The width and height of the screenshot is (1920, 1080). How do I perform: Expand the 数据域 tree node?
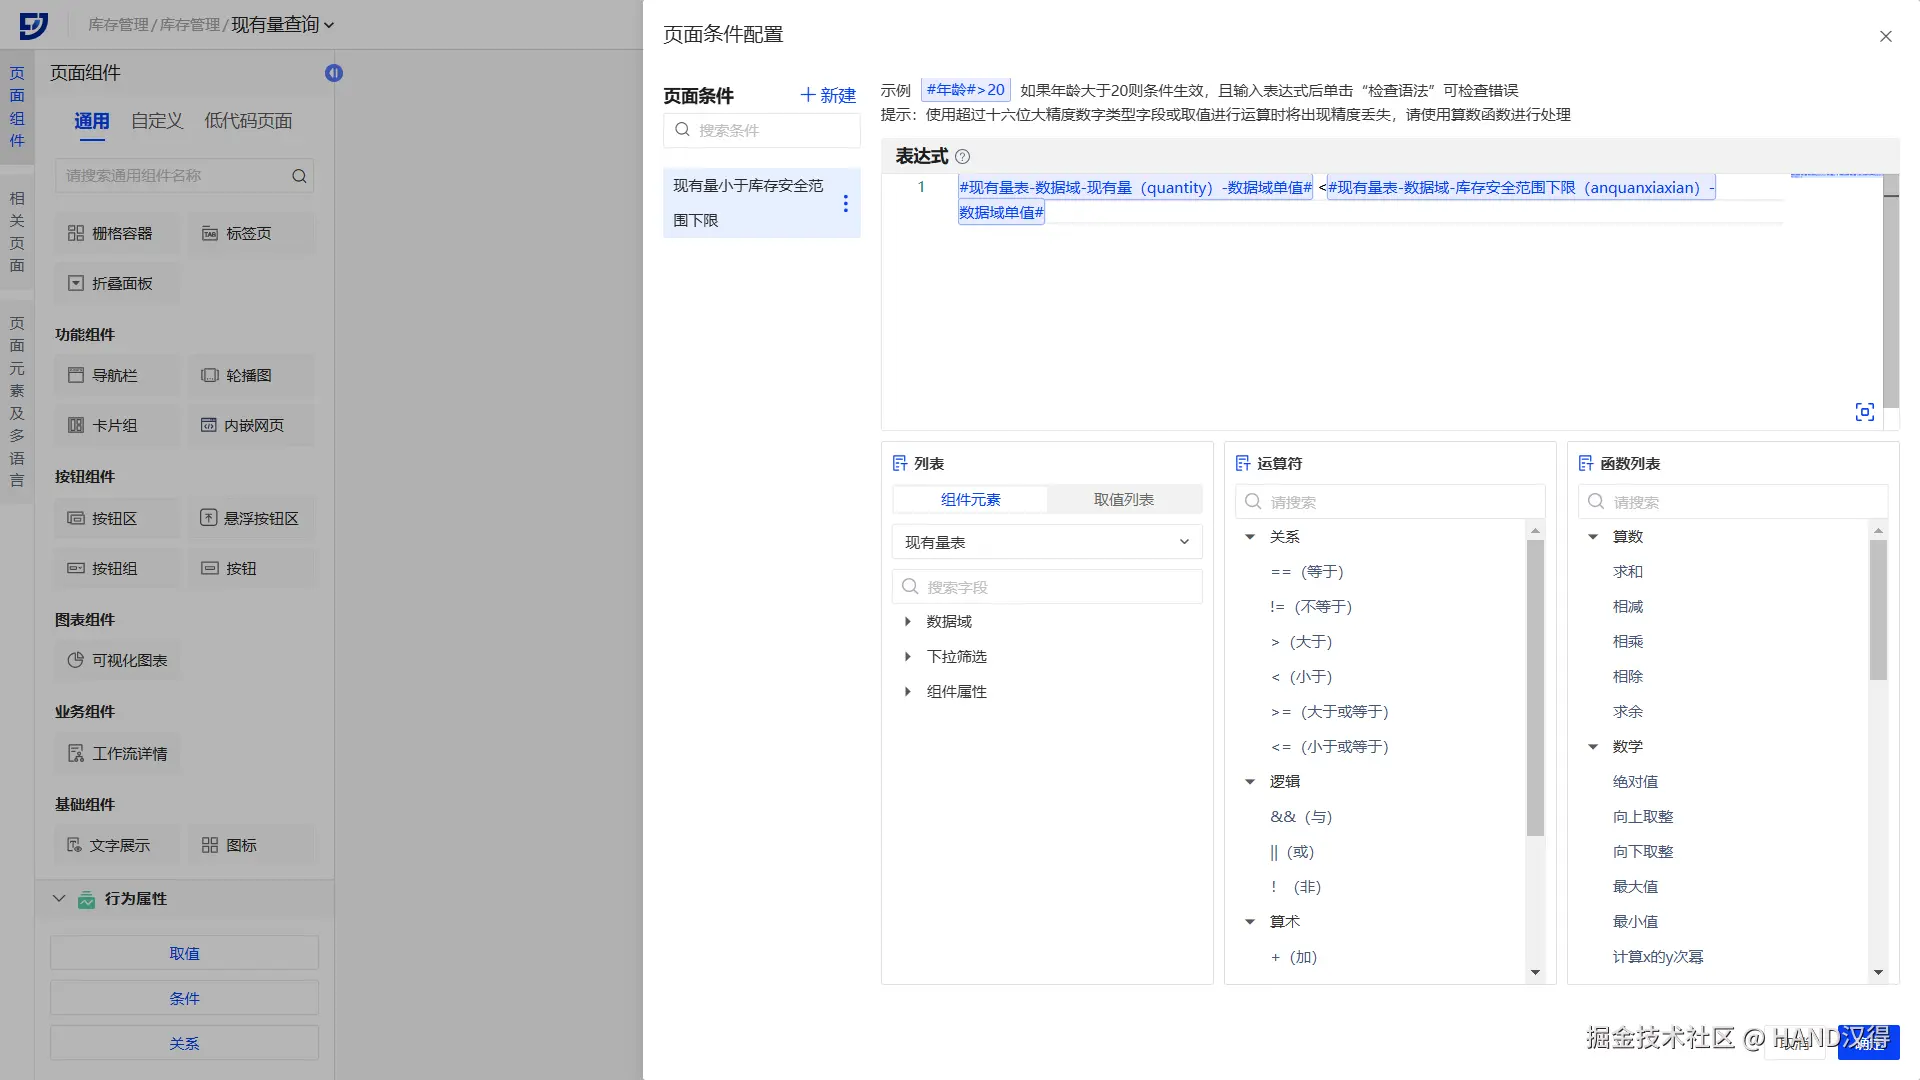pos(908,622)
